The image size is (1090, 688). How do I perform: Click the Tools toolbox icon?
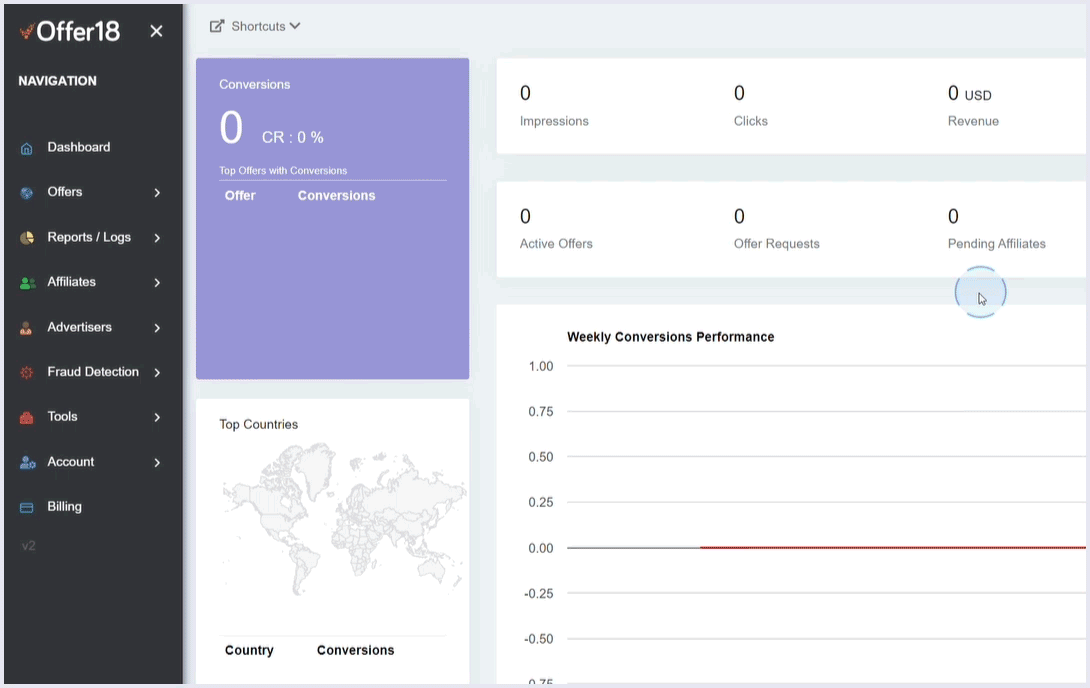[27, 418]
